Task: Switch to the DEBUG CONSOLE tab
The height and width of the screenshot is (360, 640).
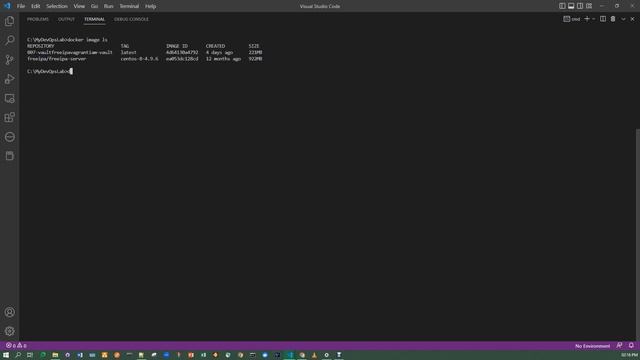Action: click(131, 19)
